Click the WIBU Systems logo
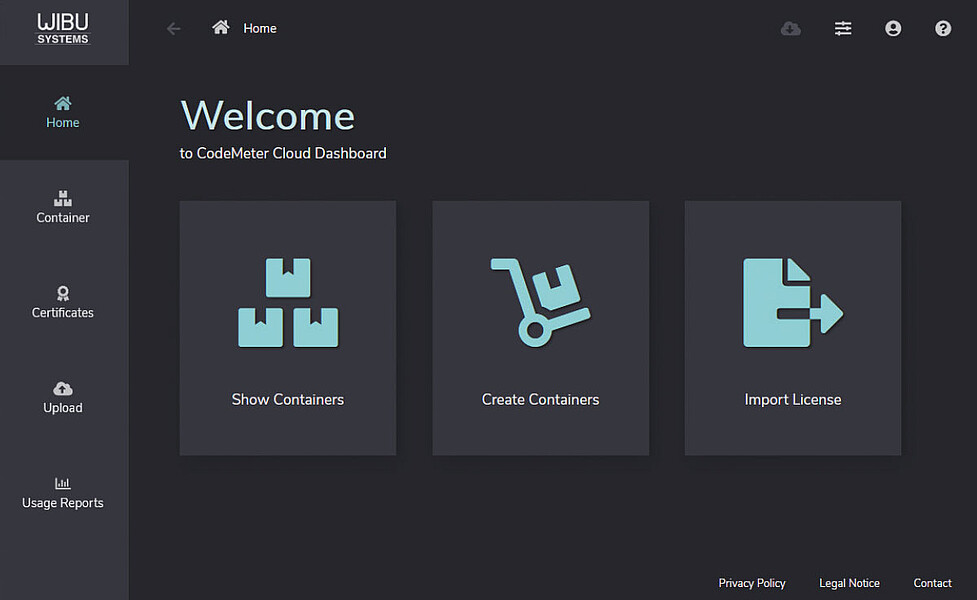This screenshot has height=600, width=977. coord(63,29)
